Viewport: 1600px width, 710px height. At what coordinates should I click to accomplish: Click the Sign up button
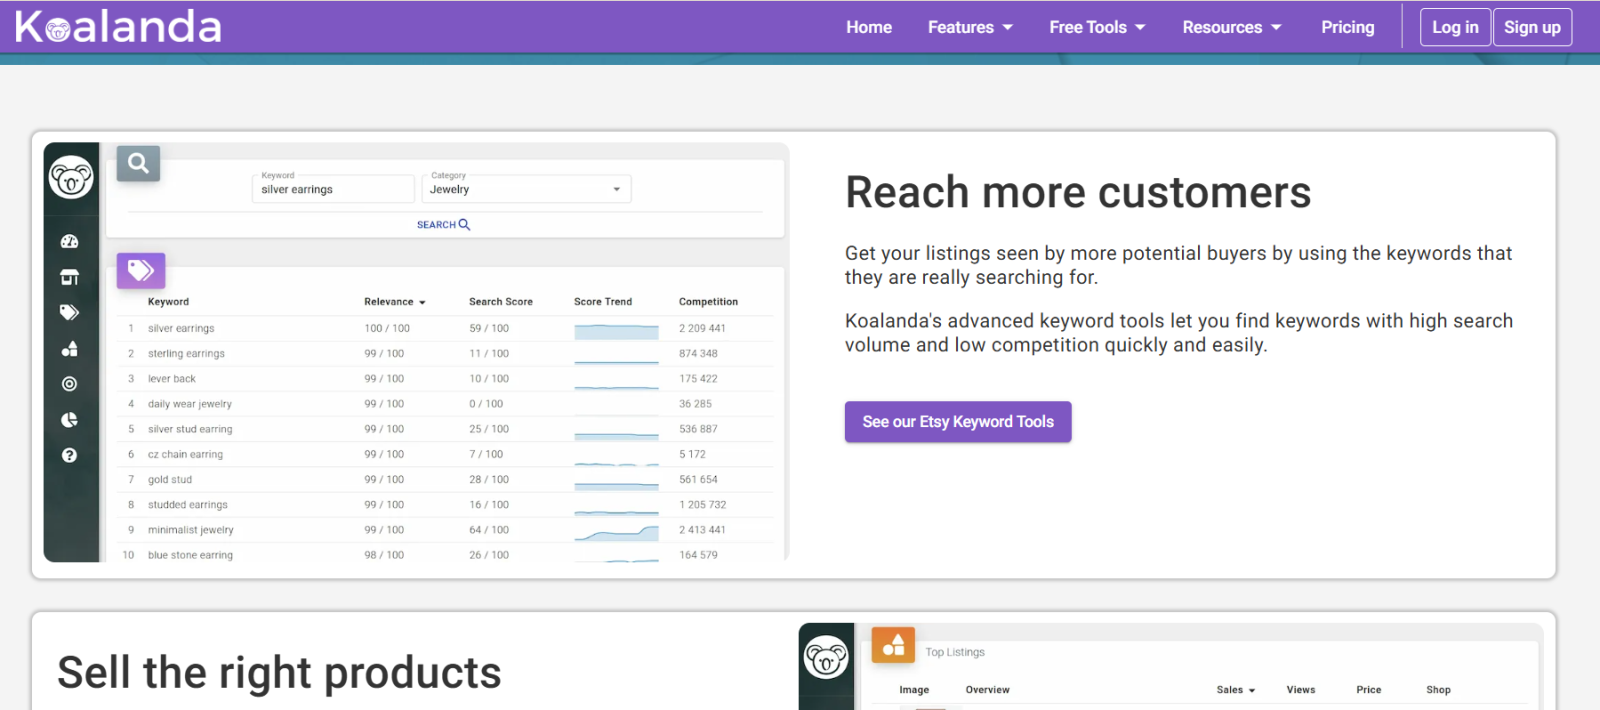(x=1532, y=27)
